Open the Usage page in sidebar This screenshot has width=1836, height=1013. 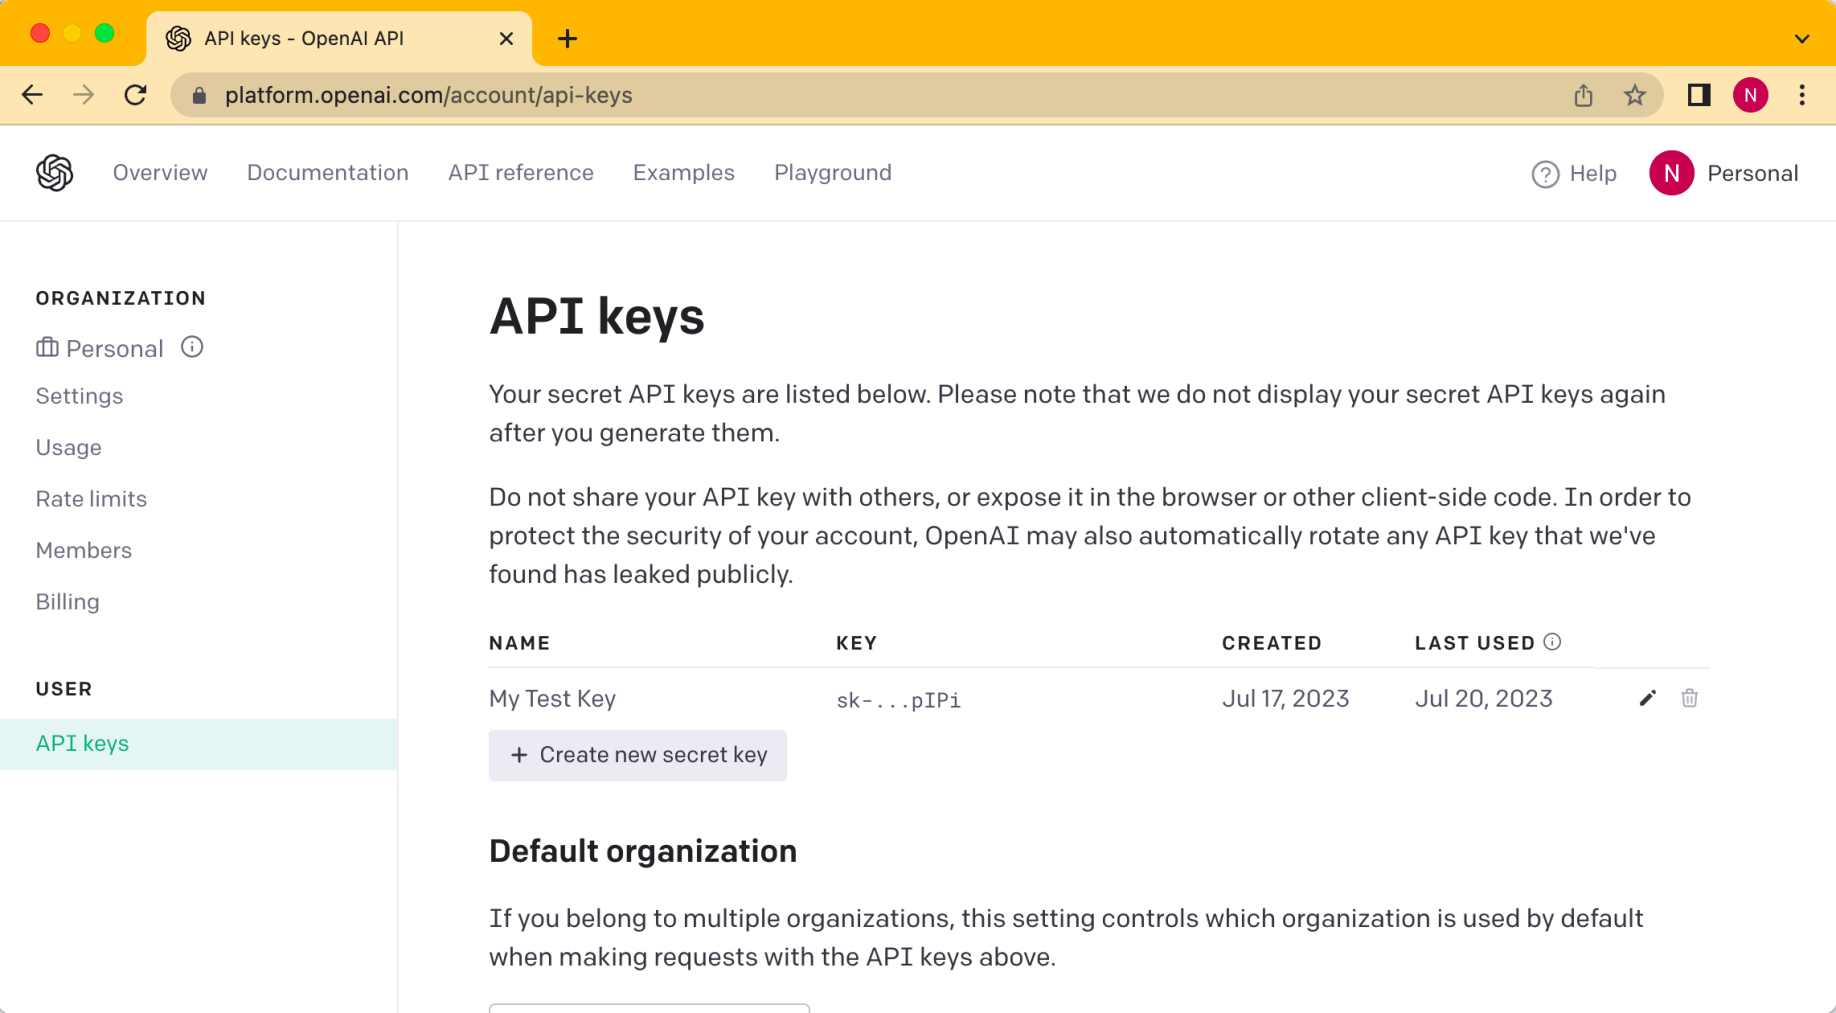pos(68,447)
